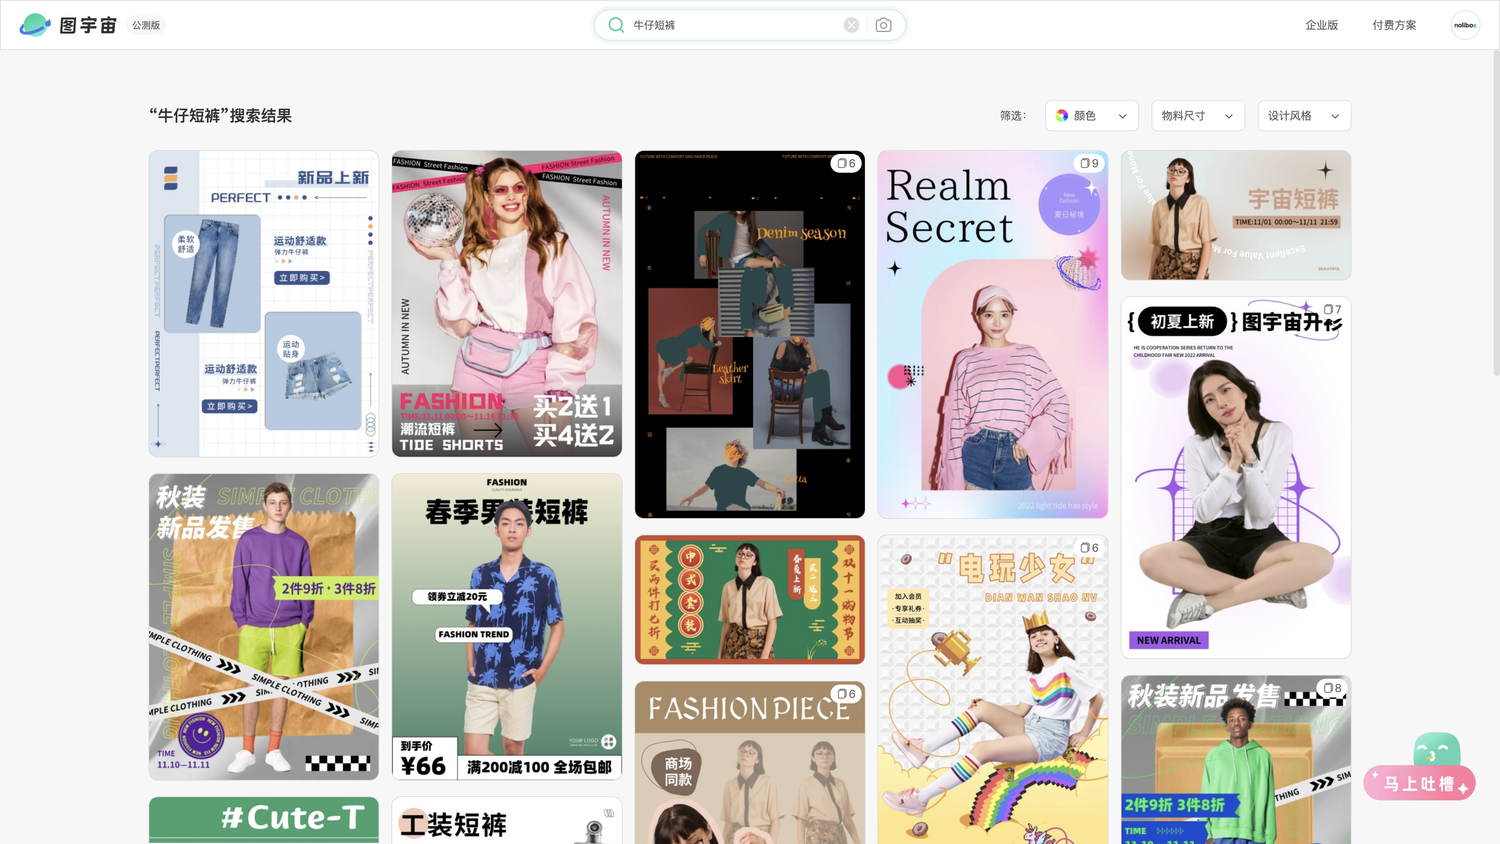Click the search magnifier icon
The width and height of the screenshot is (1500, 844).
(616, 25)
